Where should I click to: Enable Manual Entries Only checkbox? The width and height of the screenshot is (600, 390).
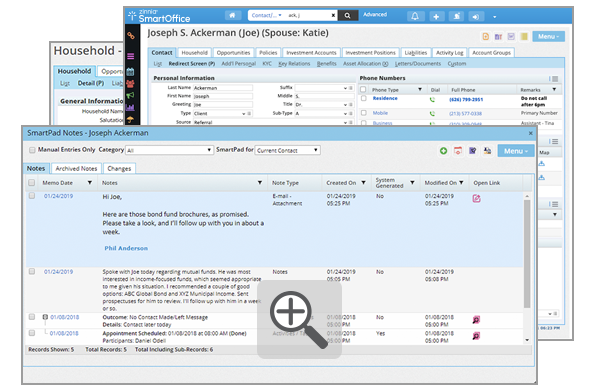click(x=33, y=150)
